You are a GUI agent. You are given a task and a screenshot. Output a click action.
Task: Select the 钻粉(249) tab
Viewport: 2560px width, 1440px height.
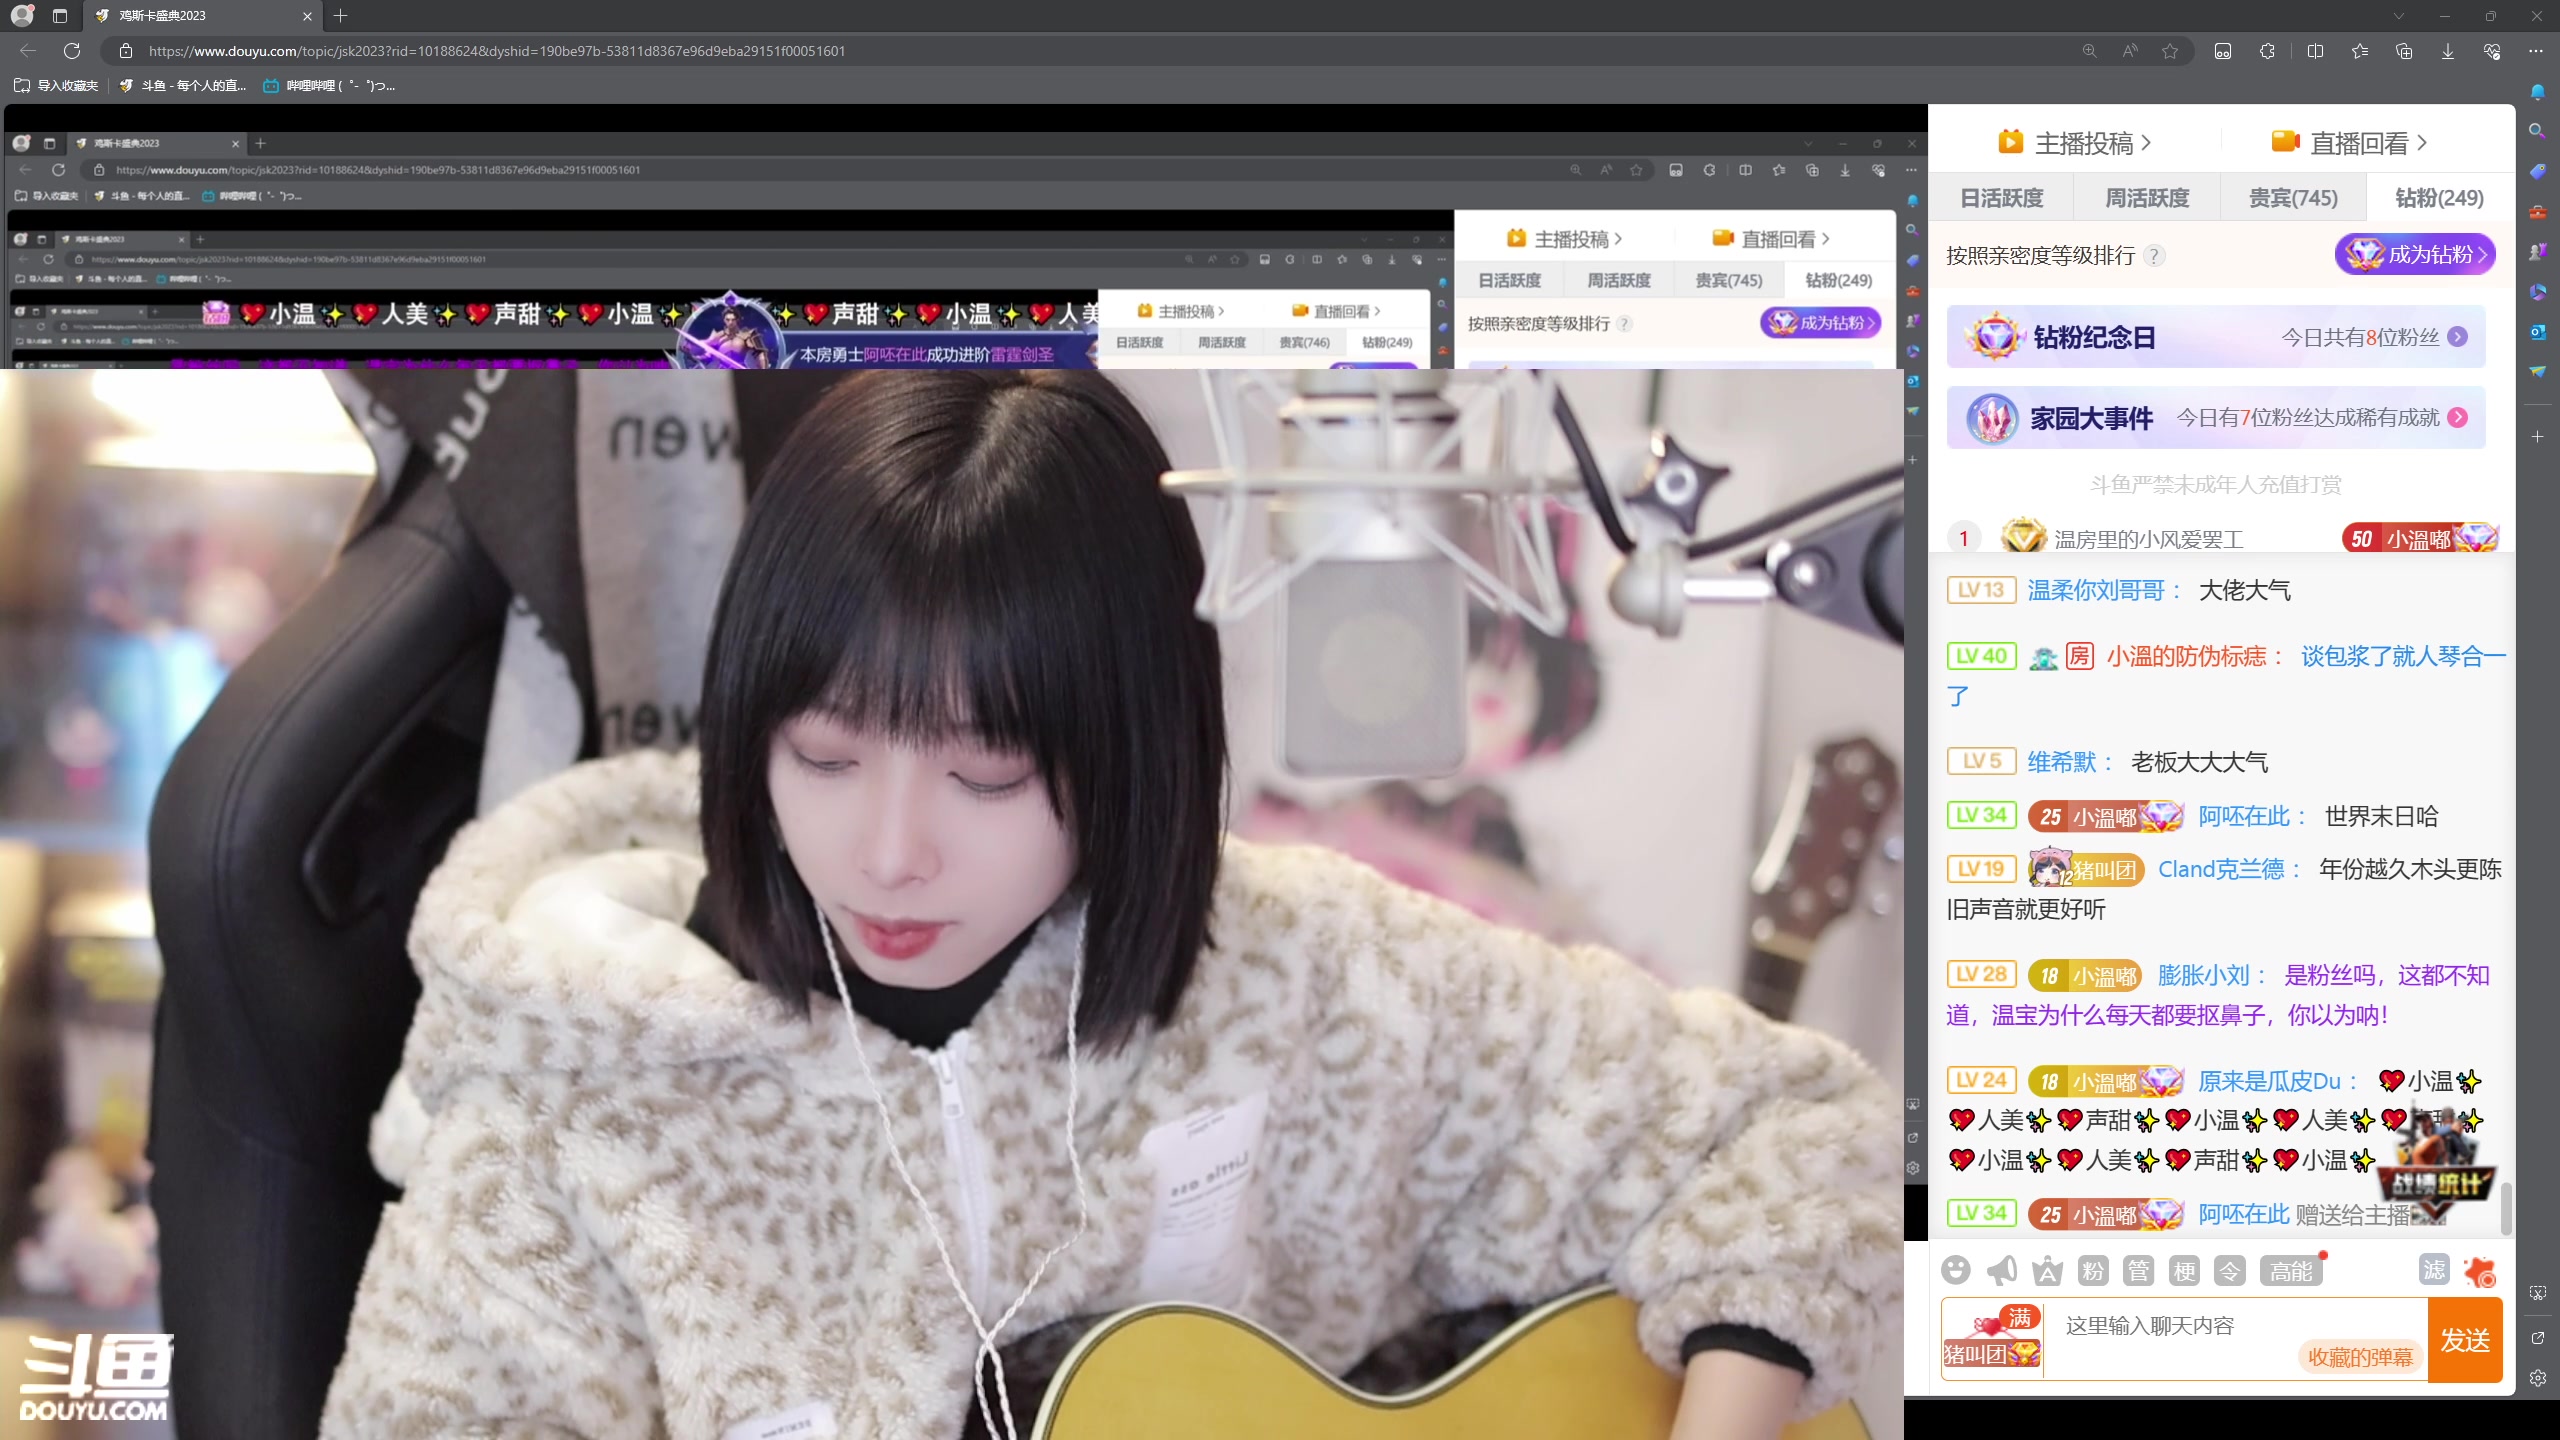pyautogui.click(x=2439, y=198)
